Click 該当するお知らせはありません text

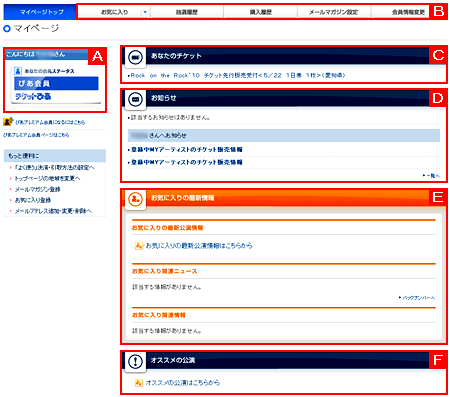pyautogui.click(x=170, y=117)
